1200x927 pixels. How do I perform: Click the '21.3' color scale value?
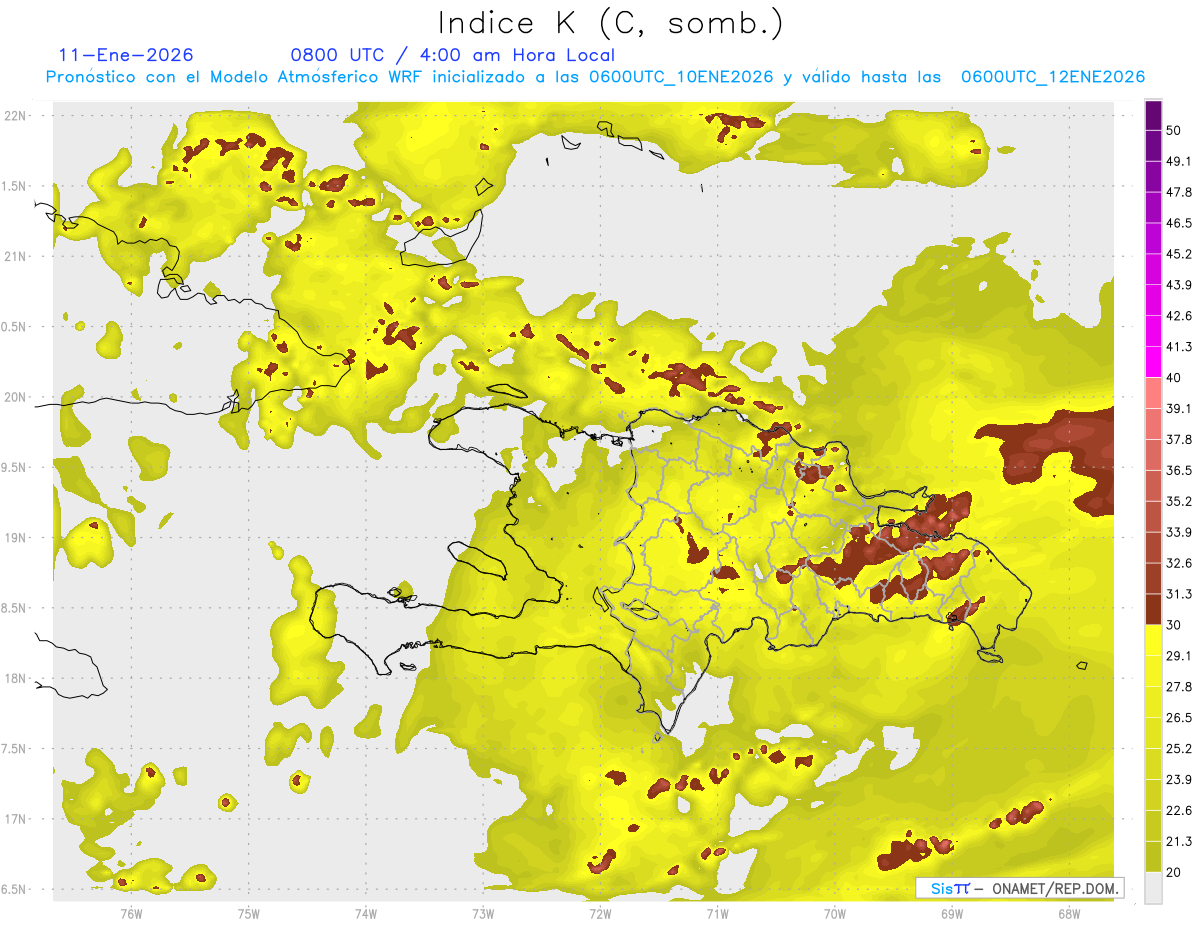(x=1179, y=842)
